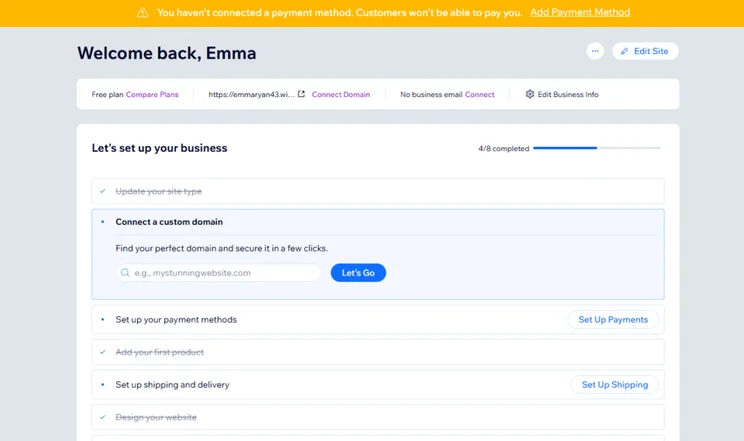
Task: Click the Edit Site button
Action: click(645, 51)
